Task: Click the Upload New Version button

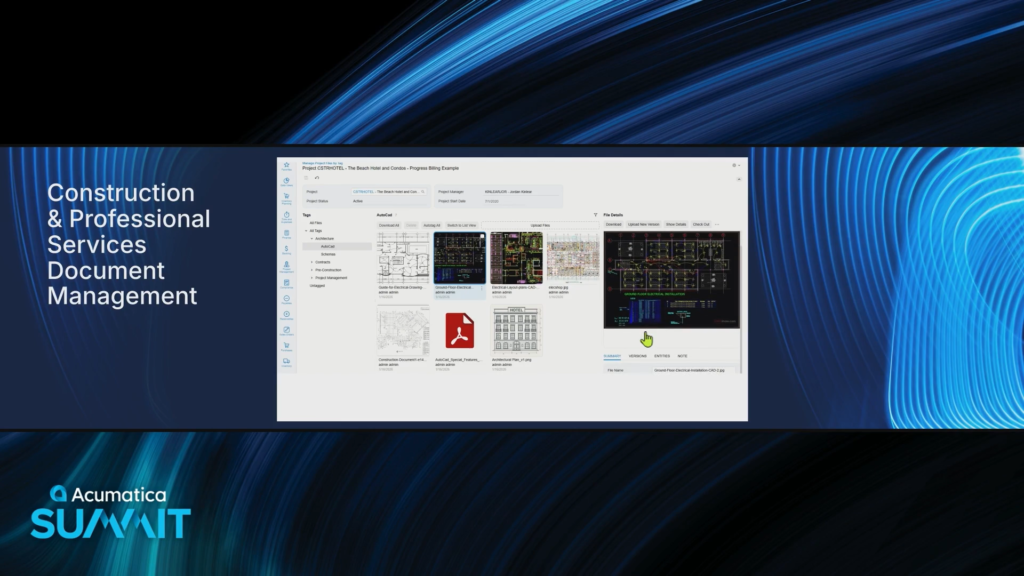Action: click(x=644, y=225)
